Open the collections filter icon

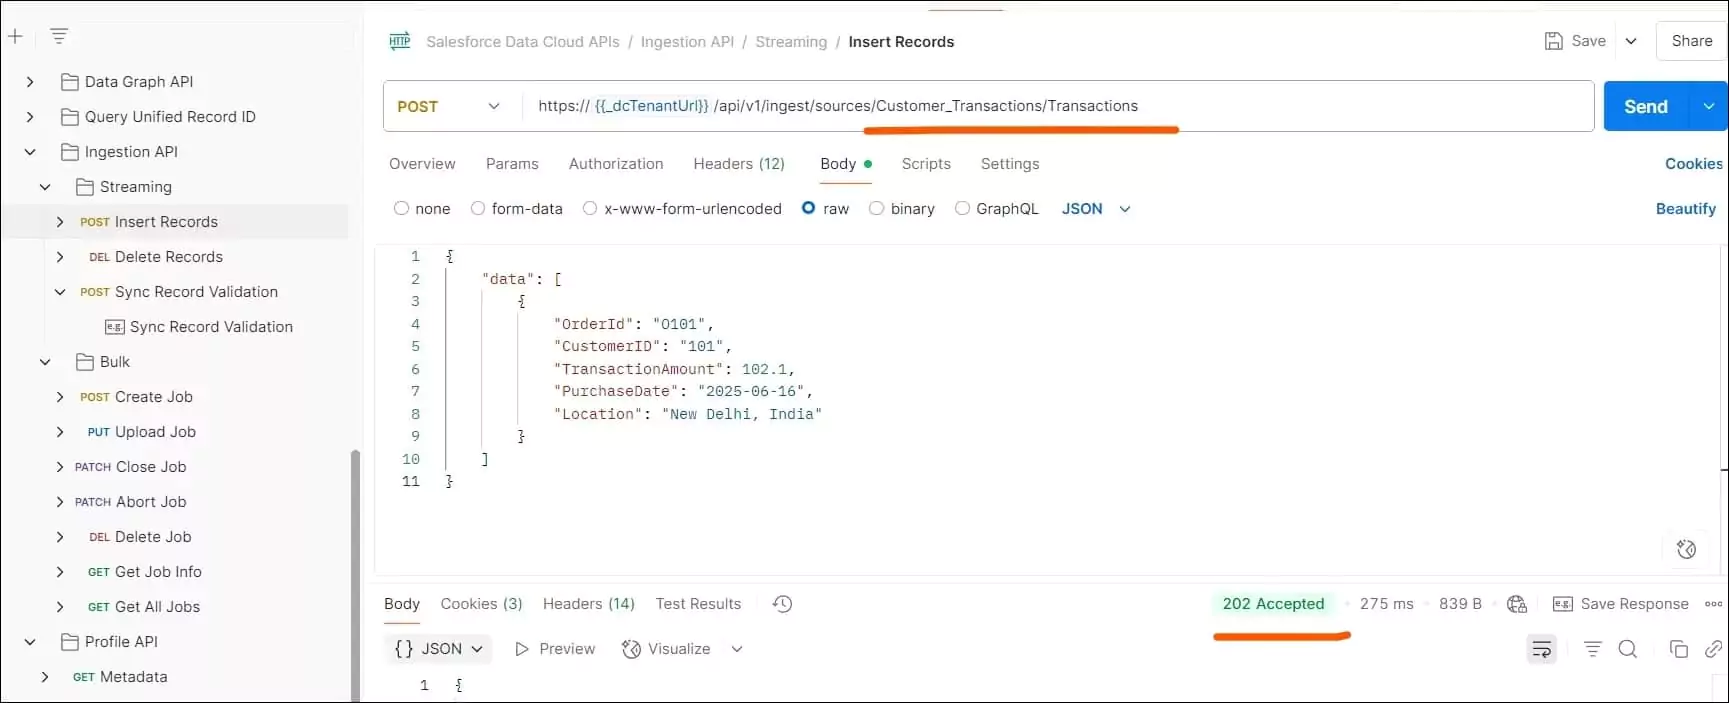(x=59, y=36)
